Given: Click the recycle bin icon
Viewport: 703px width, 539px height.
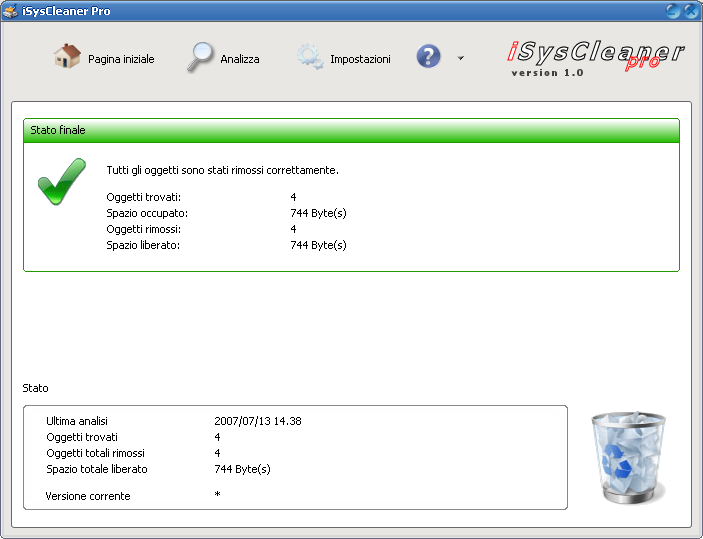Looking at the screenshot, I should point(629,457).
